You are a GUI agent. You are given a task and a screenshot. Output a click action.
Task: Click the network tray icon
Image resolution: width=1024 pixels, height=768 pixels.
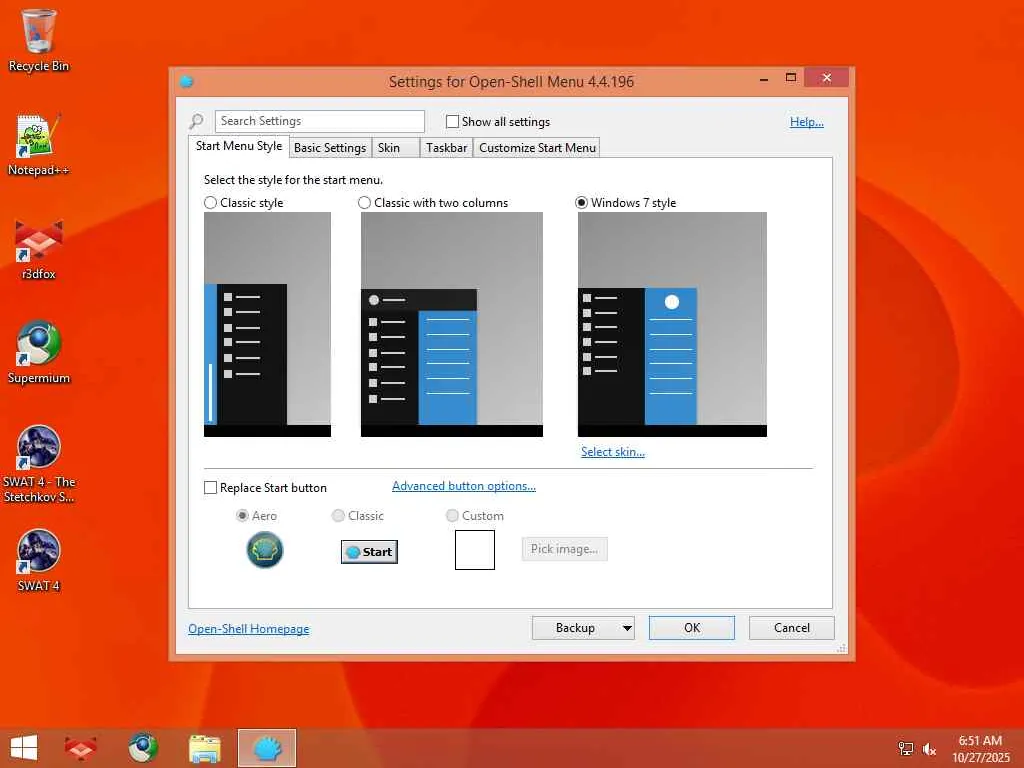click(x=905, y=748)
